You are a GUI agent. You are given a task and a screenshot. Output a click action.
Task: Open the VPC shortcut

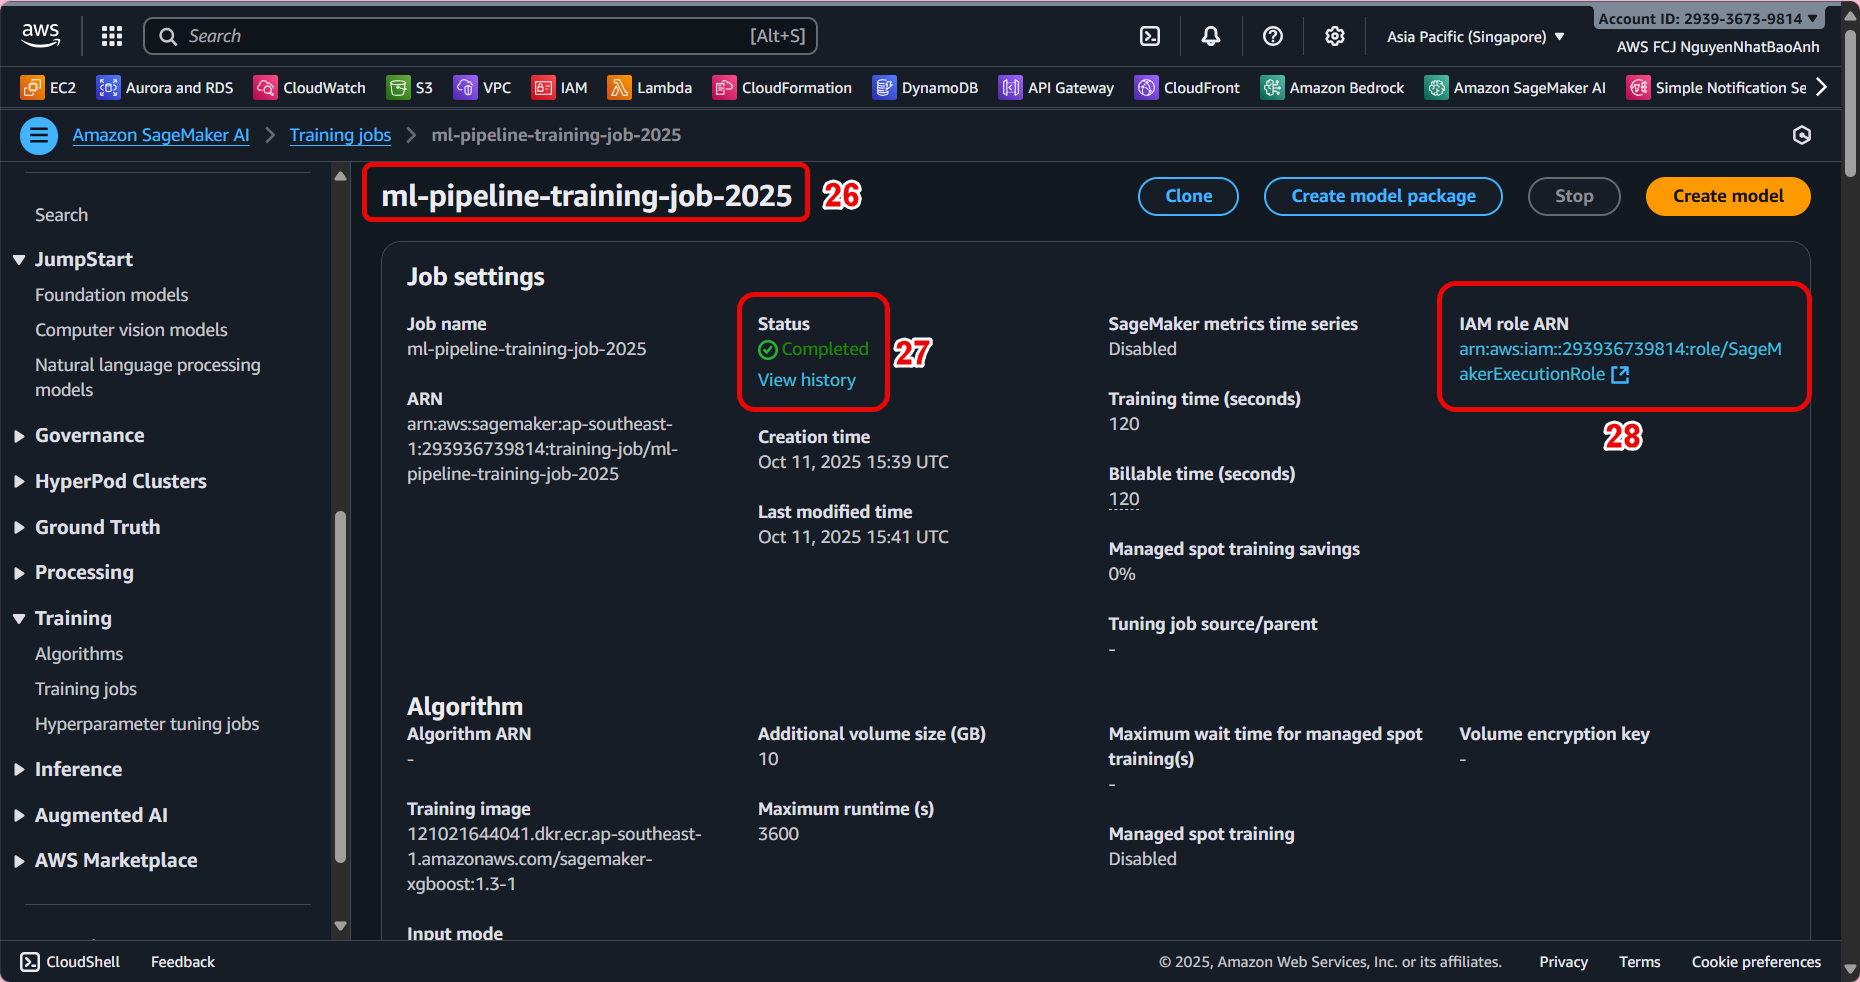pos(482,88)
